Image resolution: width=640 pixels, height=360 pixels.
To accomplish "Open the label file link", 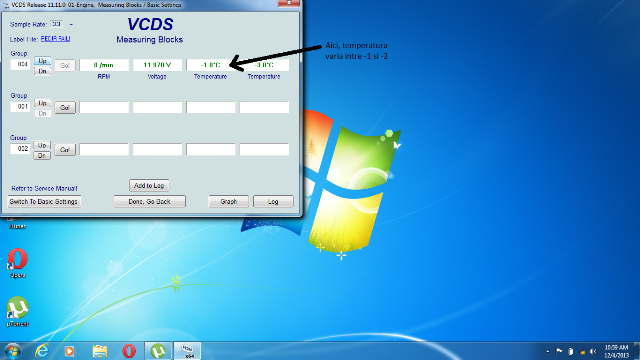I will 56,39.
